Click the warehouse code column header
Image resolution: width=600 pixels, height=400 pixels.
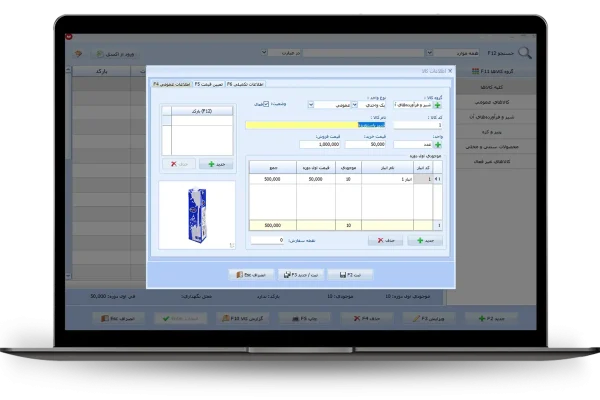point(423,168)
